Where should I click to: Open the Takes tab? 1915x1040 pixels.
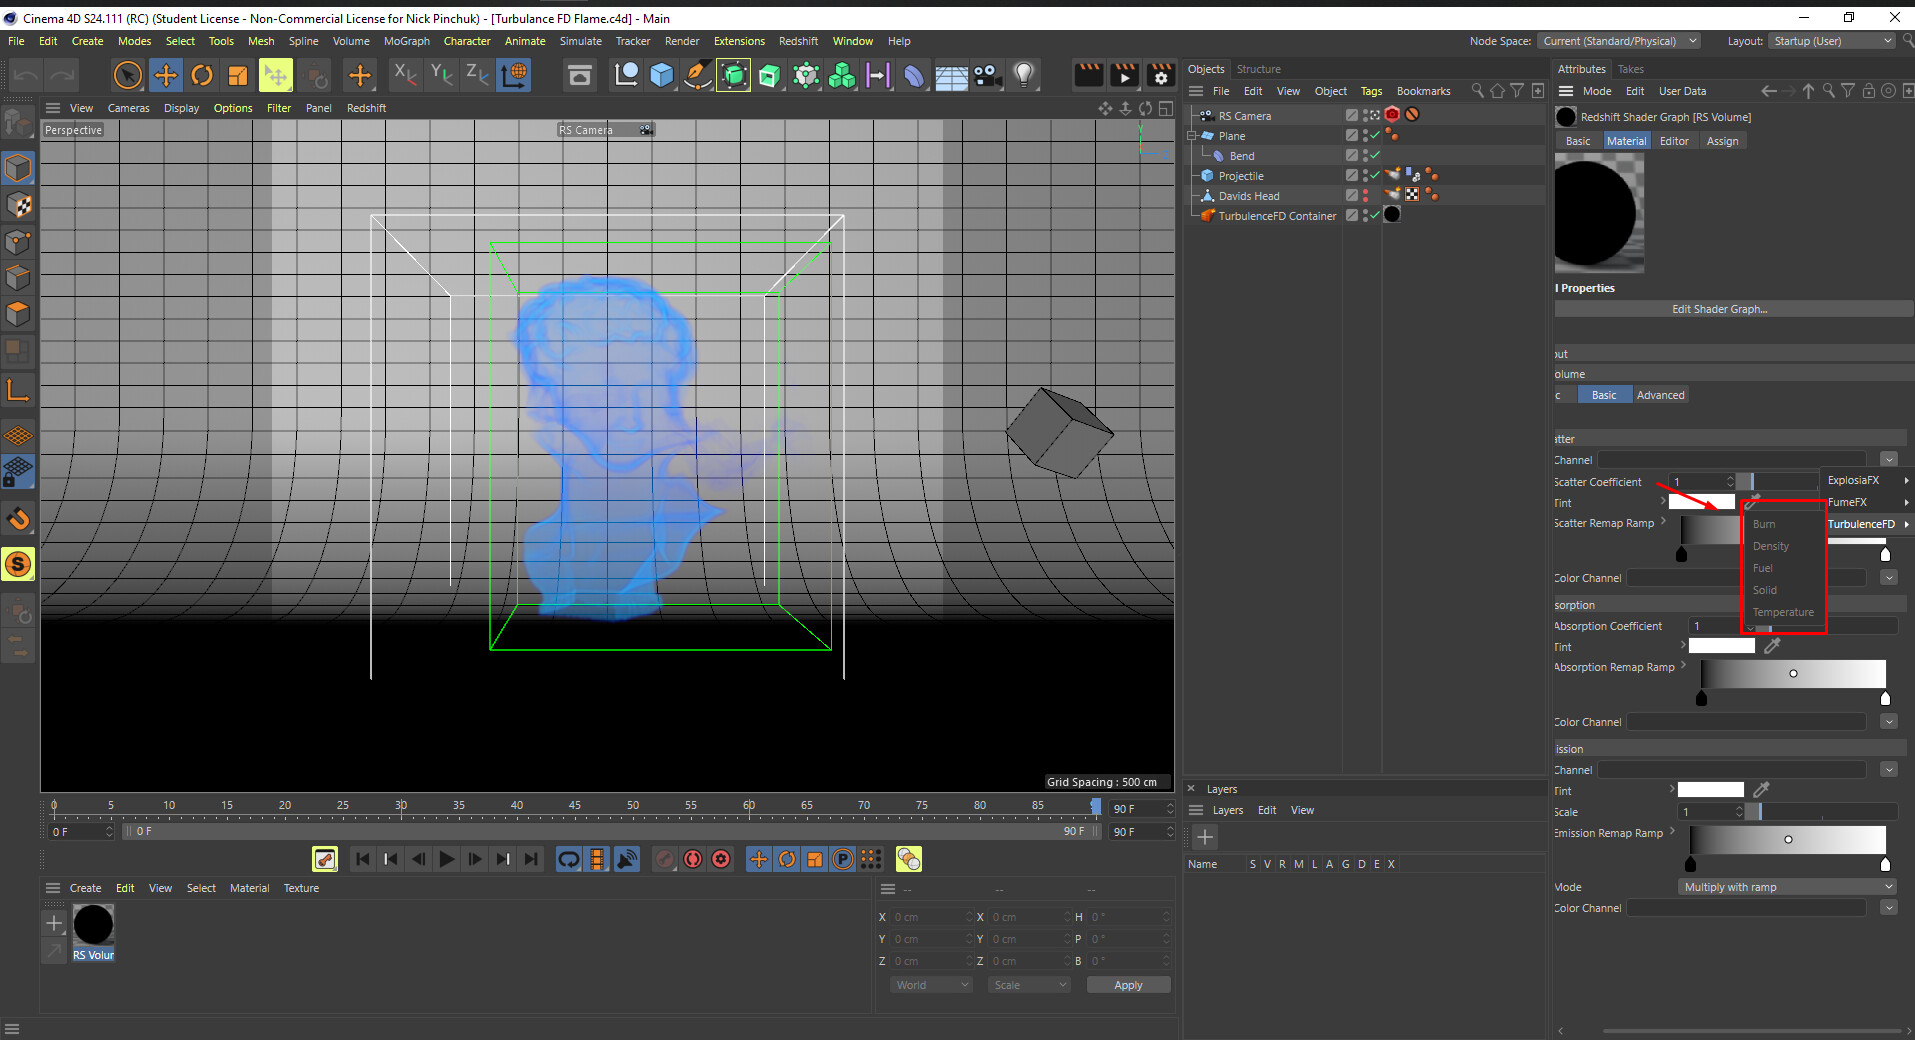(1630, 69)
